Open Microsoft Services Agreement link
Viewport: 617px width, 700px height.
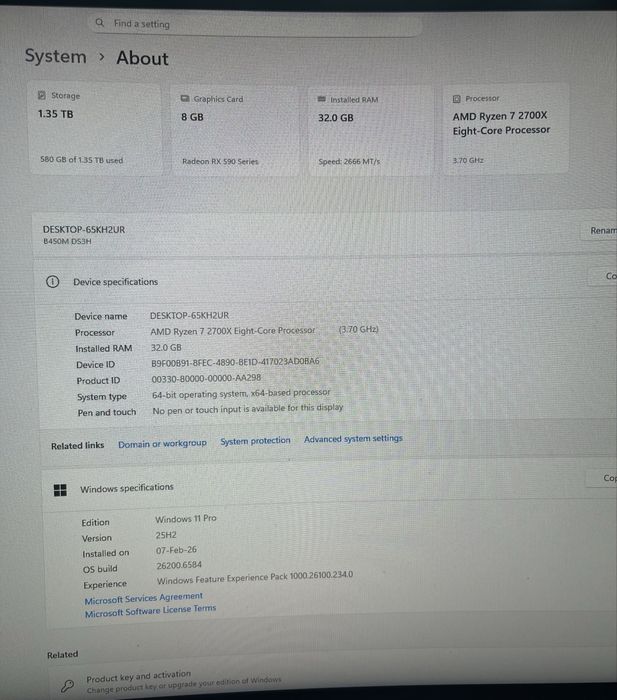[143, 598]
